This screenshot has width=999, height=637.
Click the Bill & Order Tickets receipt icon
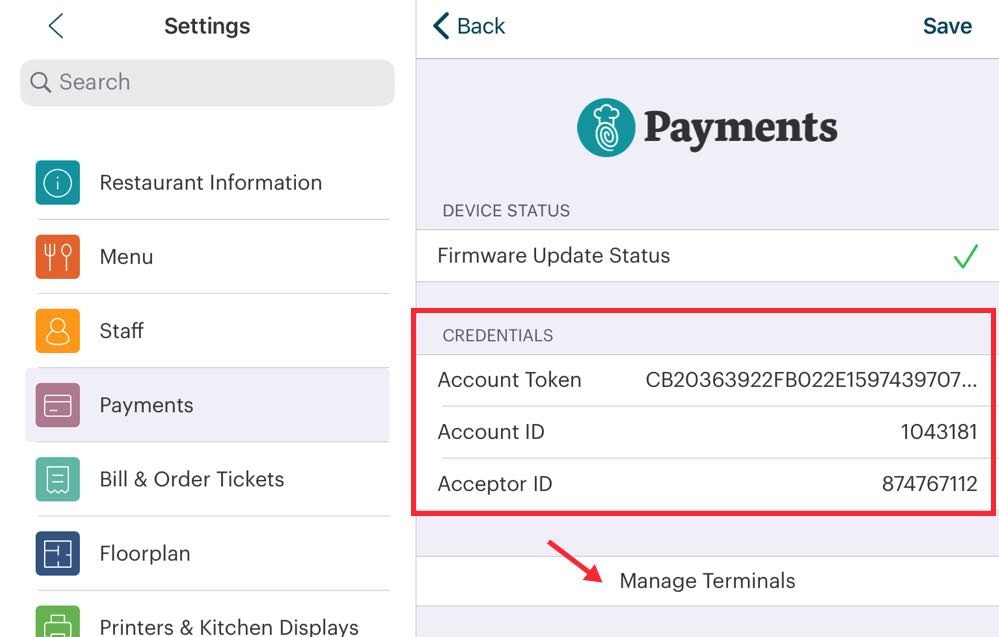pos(58,479)
